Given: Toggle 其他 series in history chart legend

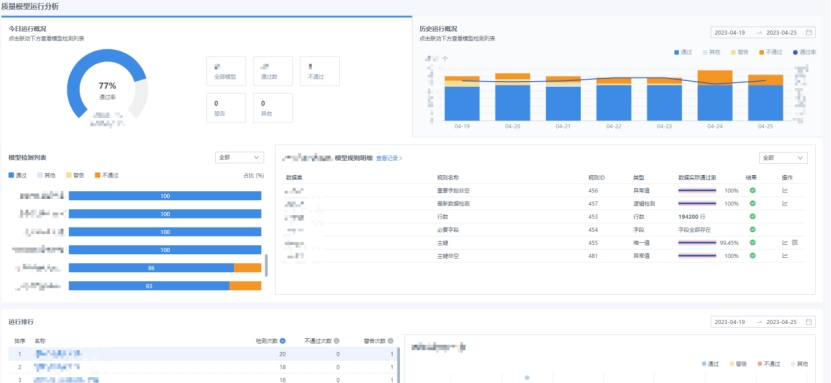Looking at the screenshot, I should [x=711, y=52].
